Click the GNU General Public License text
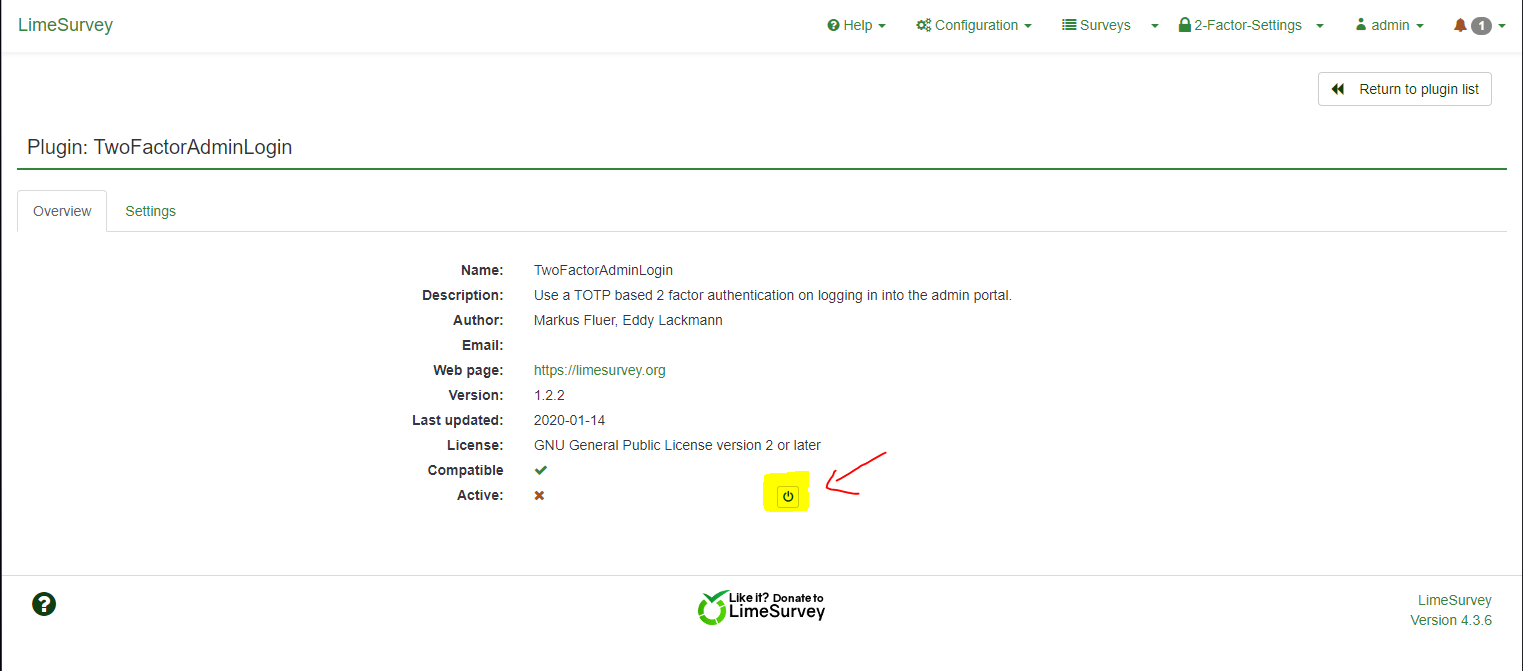Screen dimensions: 1523x671 tap(677, 445)
